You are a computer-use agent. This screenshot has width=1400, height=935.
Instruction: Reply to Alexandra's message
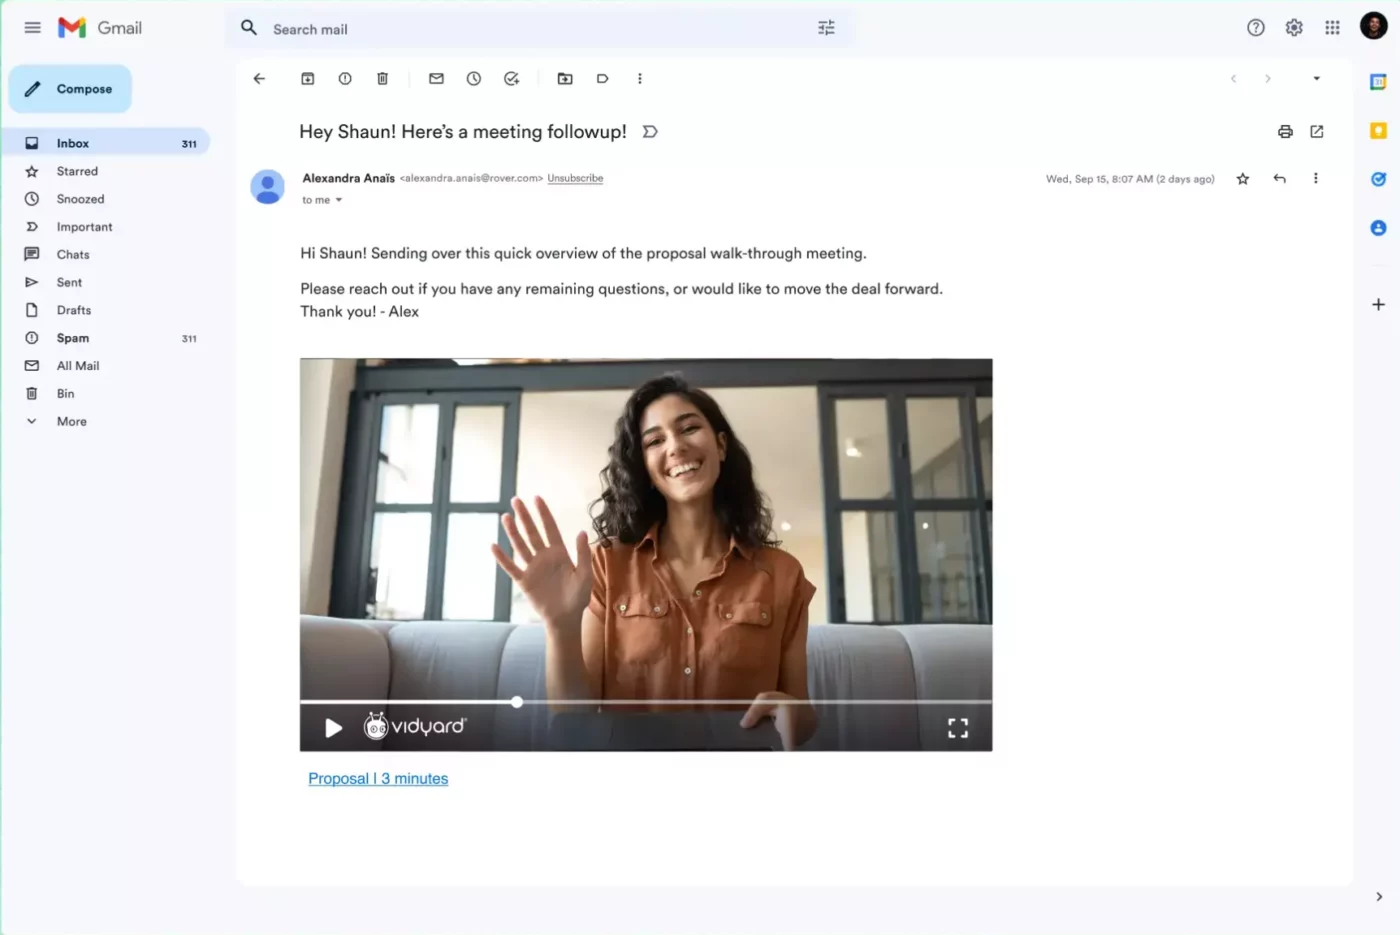tap(1280, 179)
